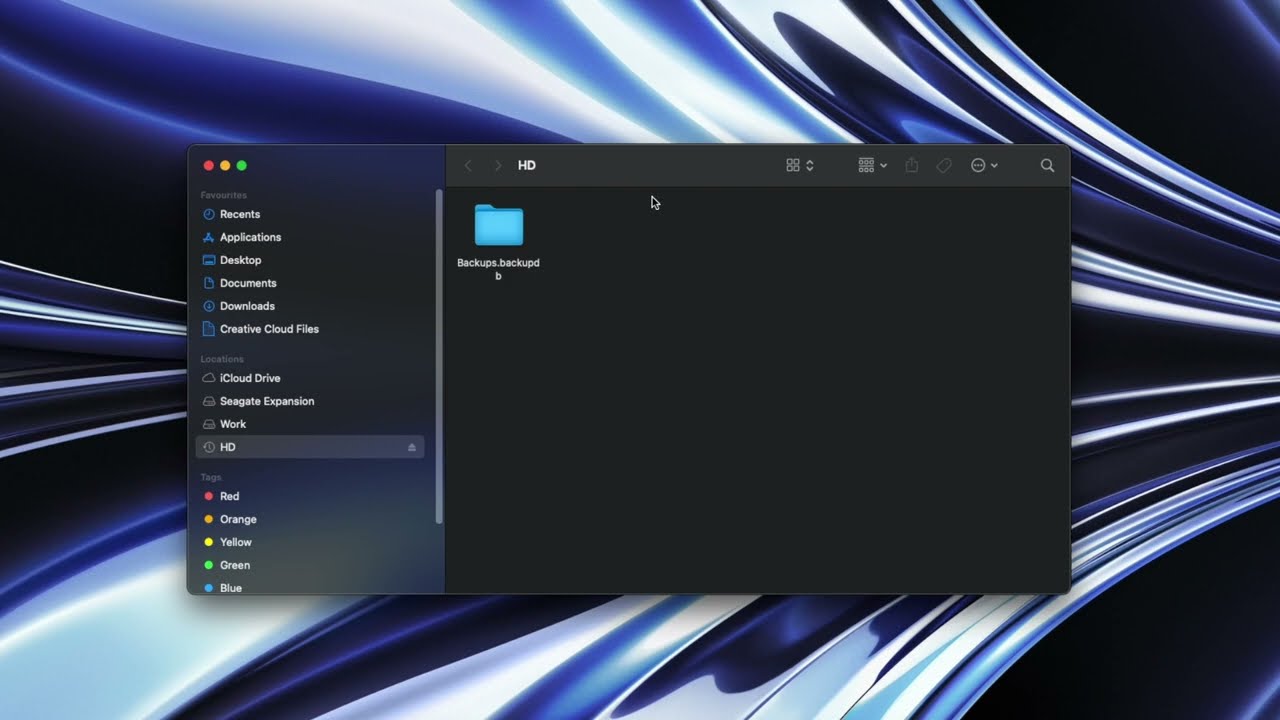Switch to icon view grid button

[x=793, y=165]
